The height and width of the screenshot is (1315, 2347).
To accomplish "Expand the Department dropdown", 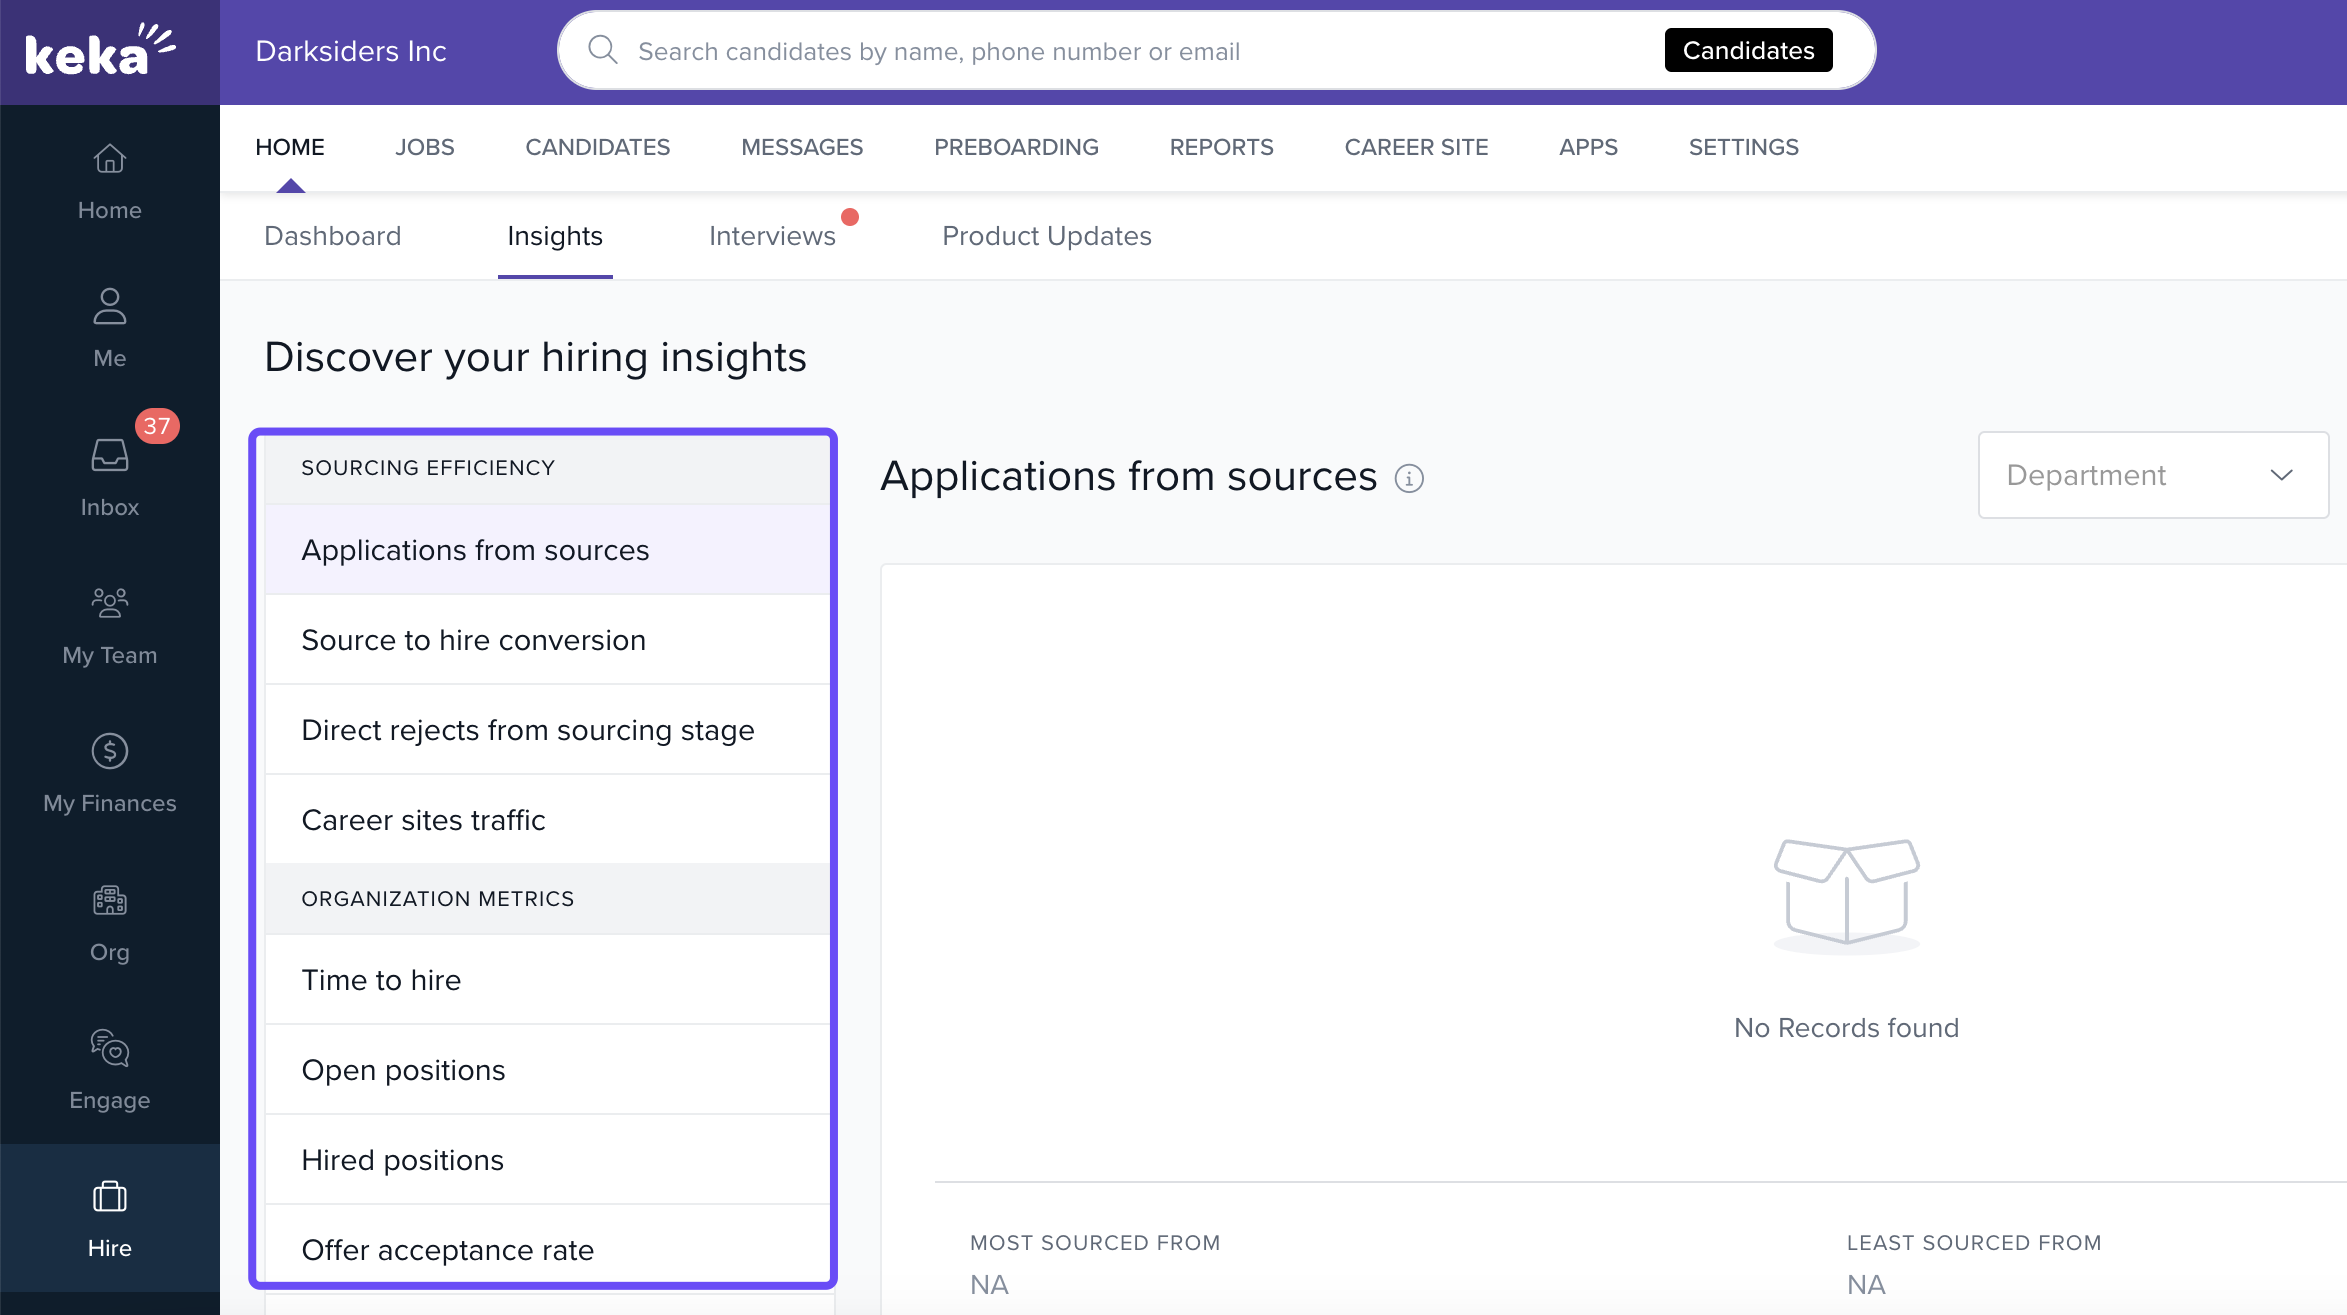I will [2153, 475].
